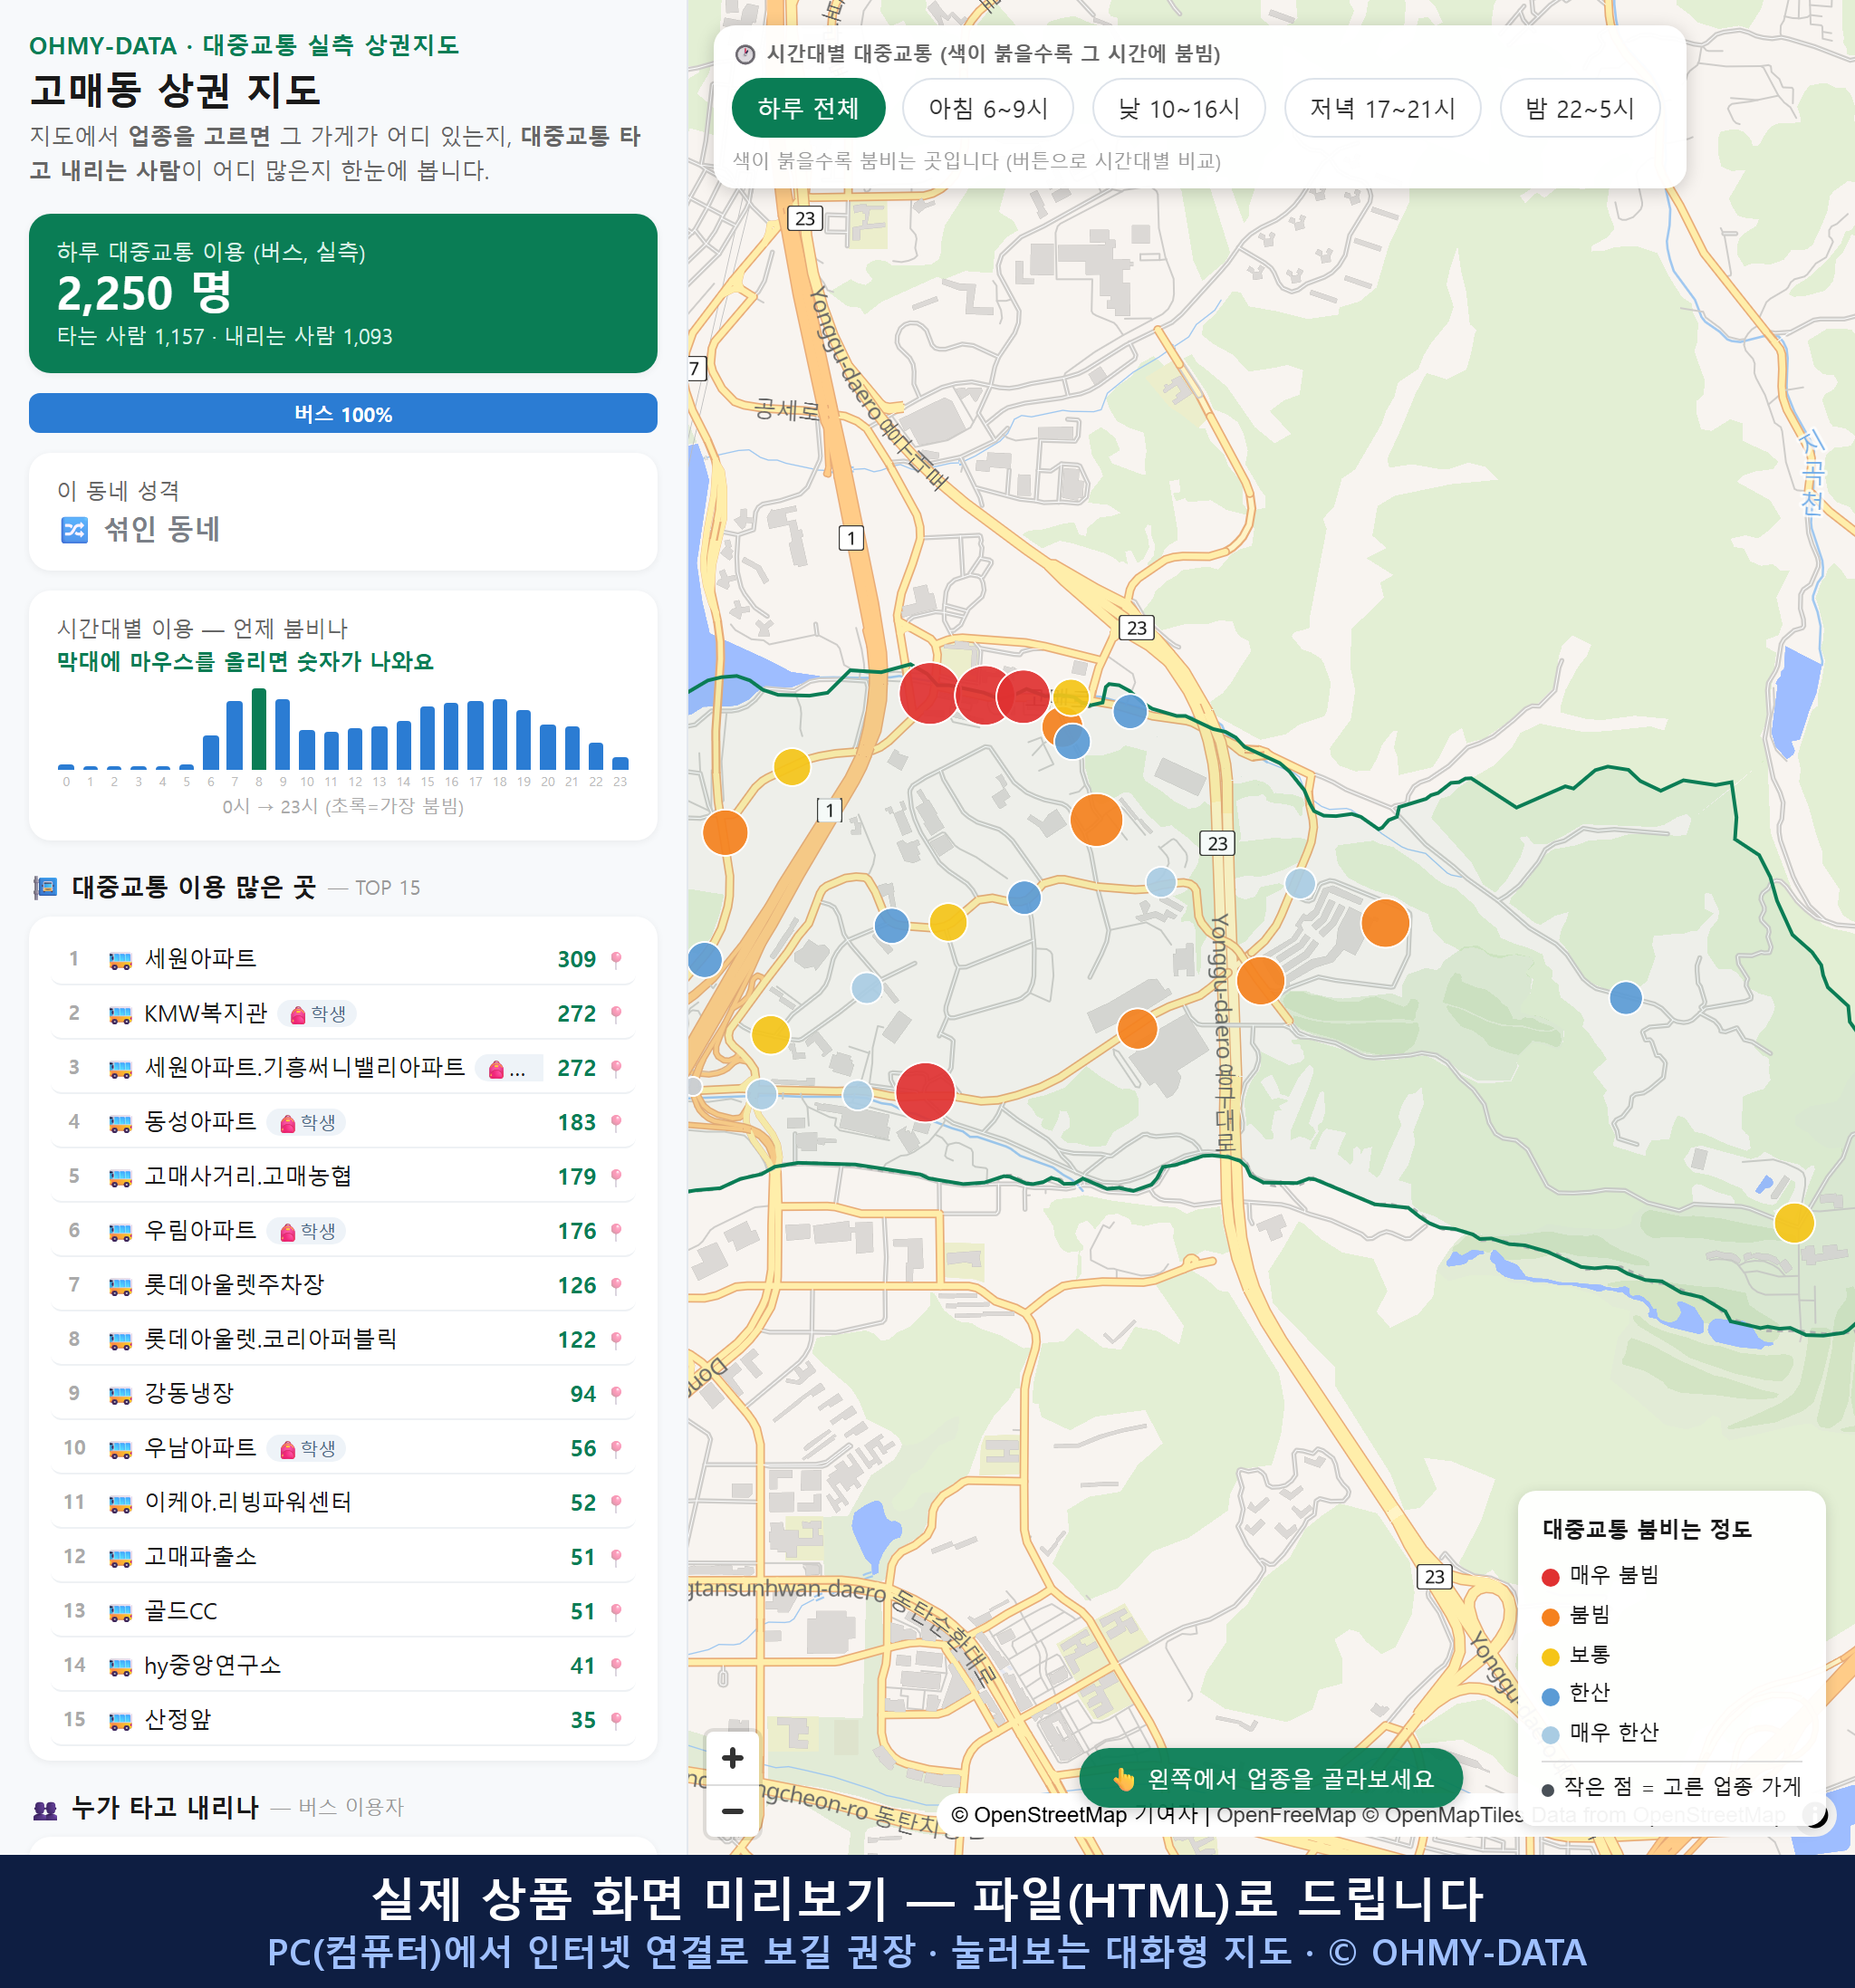Open the OpenFreeMap attribution link

[x=1285, y=1814]
